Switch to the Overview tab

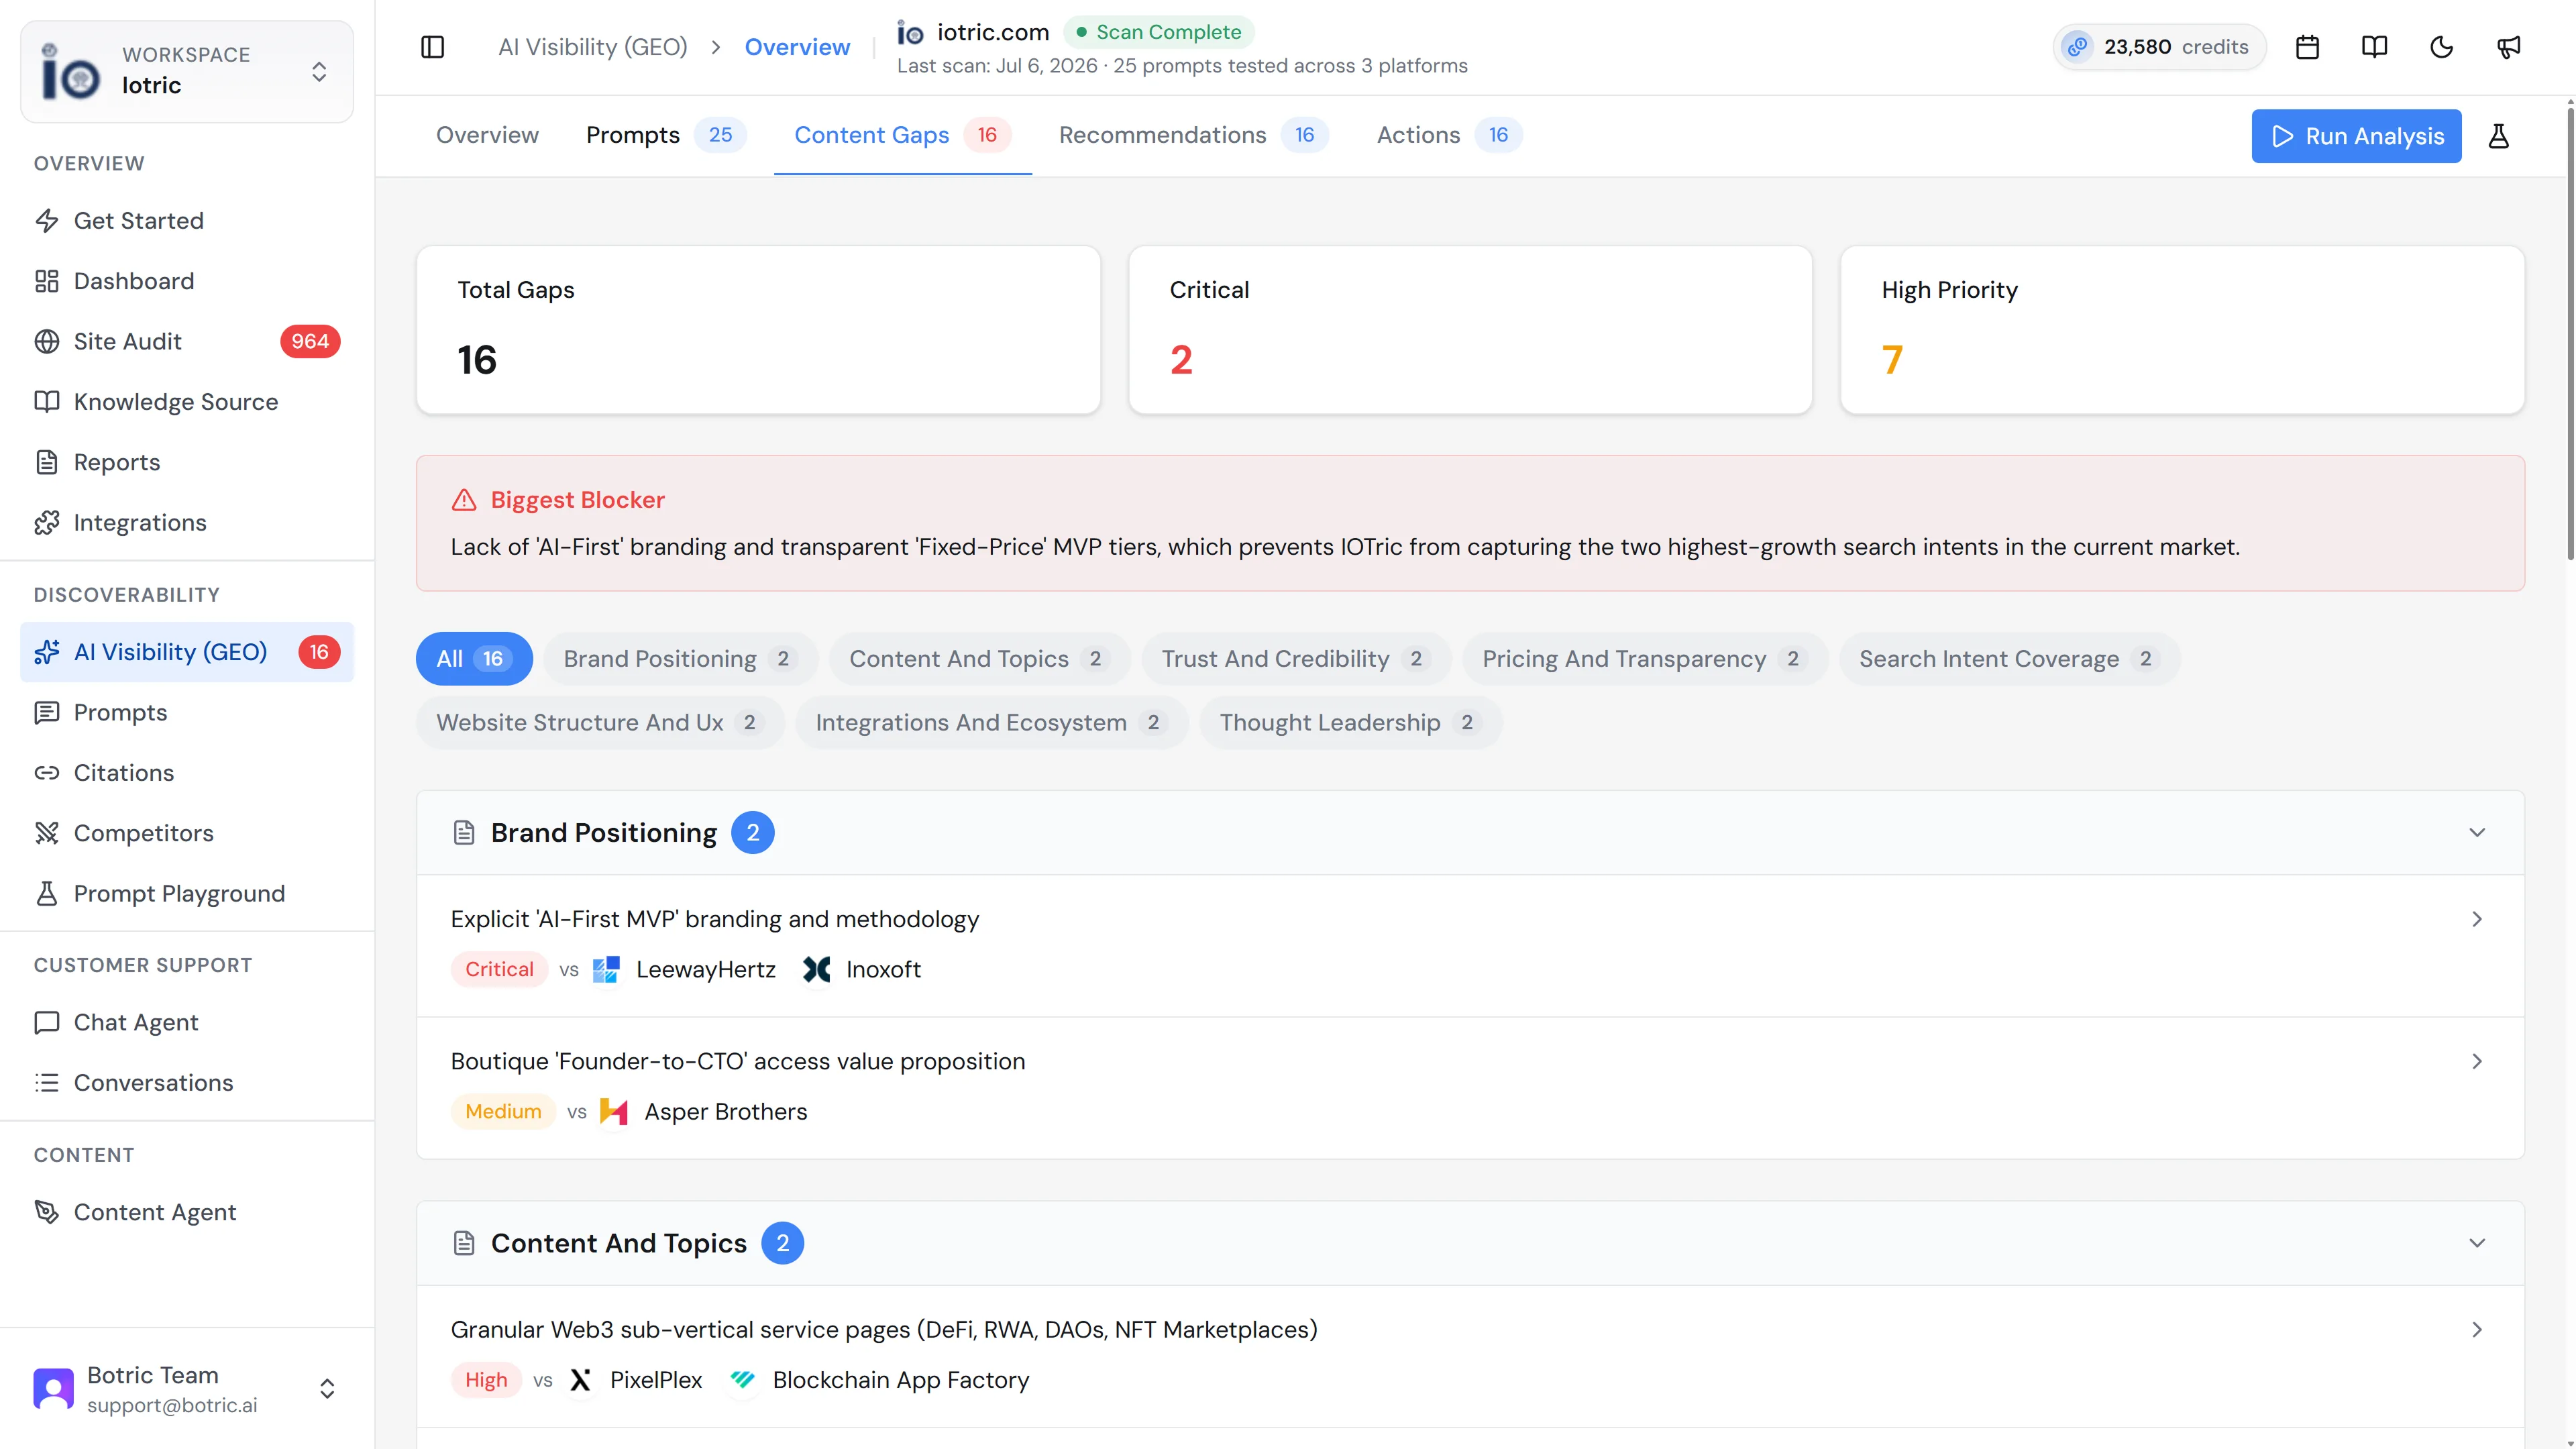click(x=487, y=135)
